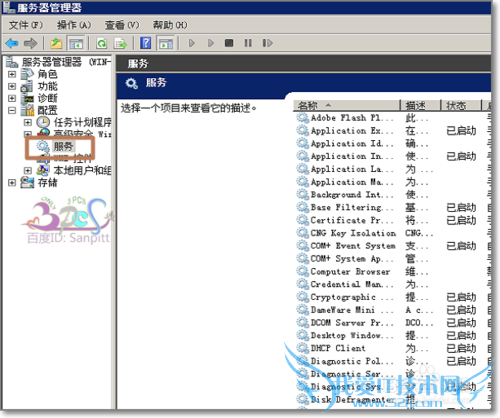
Task: Click the Export list toolbar icon
Action: coord(120,43)
